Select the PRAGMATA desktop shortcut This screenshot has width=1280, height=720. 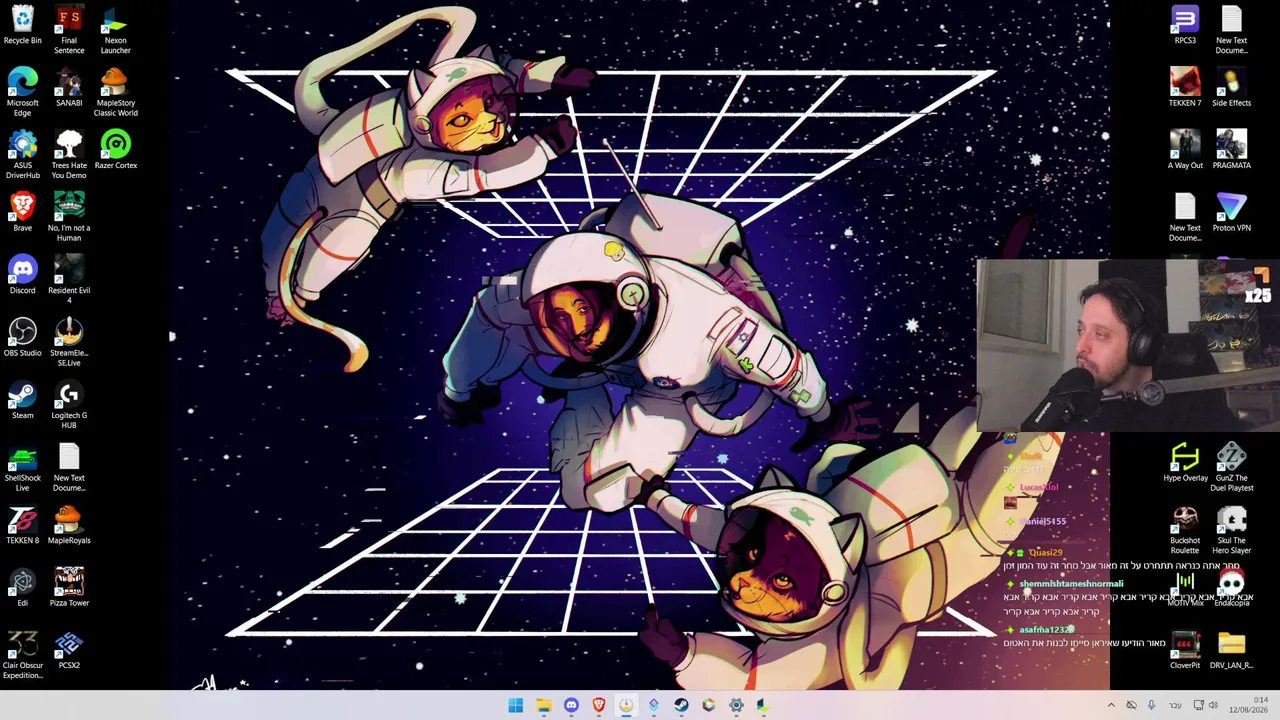1231,150
